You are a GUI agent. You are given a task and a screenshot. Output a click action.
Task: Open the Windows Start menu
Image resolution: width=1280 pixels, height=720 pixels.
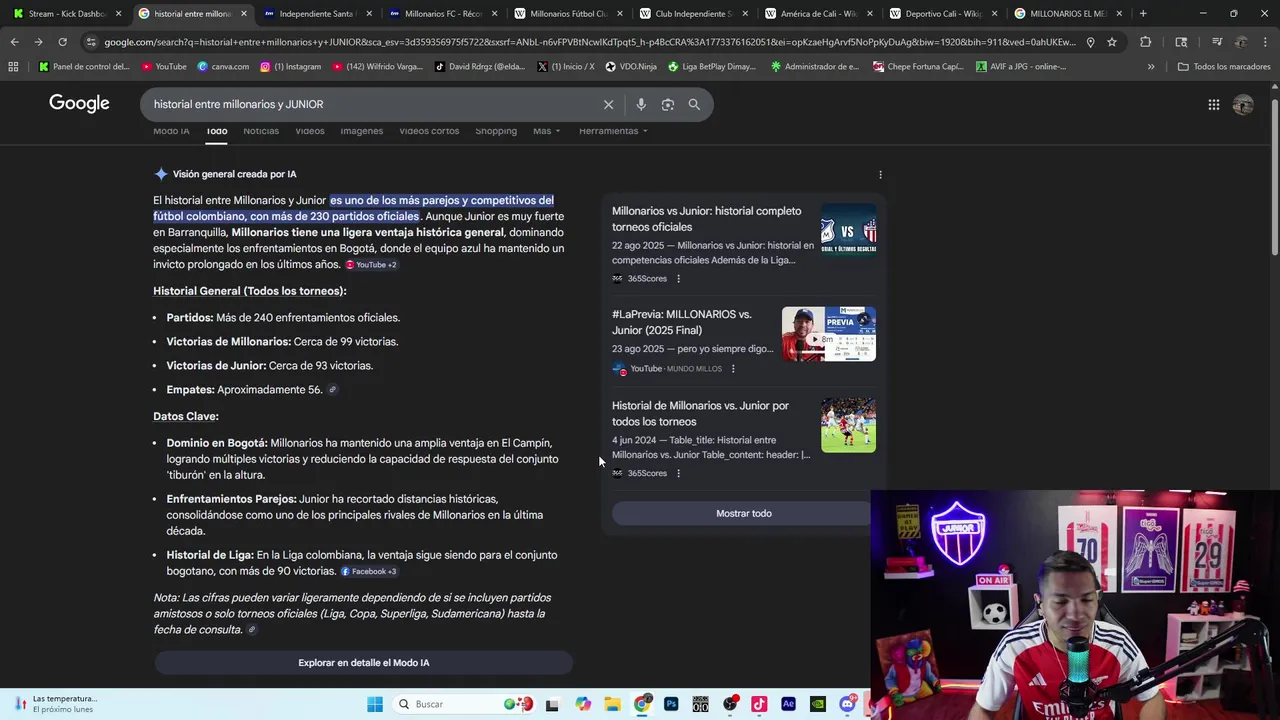click(375, 704)
